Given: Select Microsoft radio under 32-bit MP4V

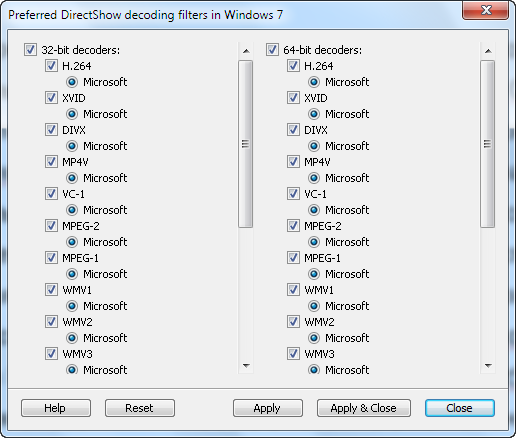Looking at the screenshot, I should (72, 178).
